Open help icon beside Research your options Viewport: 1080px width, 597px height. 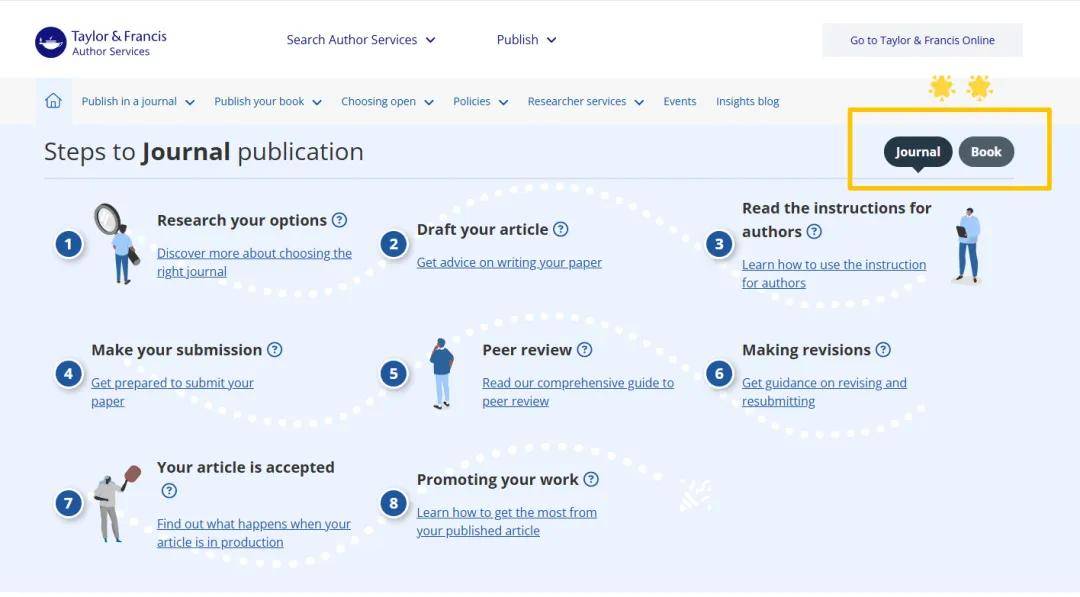339,220
